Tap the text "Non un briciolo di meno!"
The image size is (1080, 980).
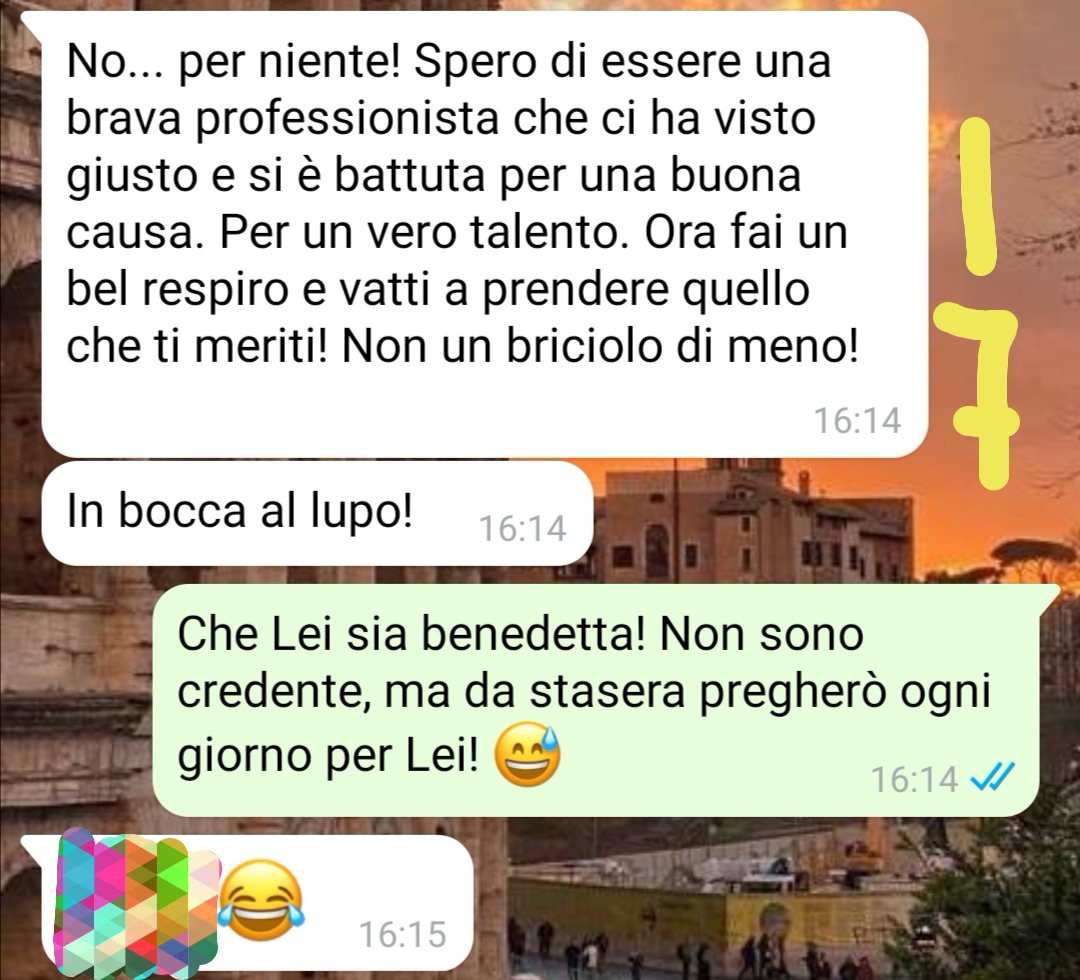[x=600, y=346]
